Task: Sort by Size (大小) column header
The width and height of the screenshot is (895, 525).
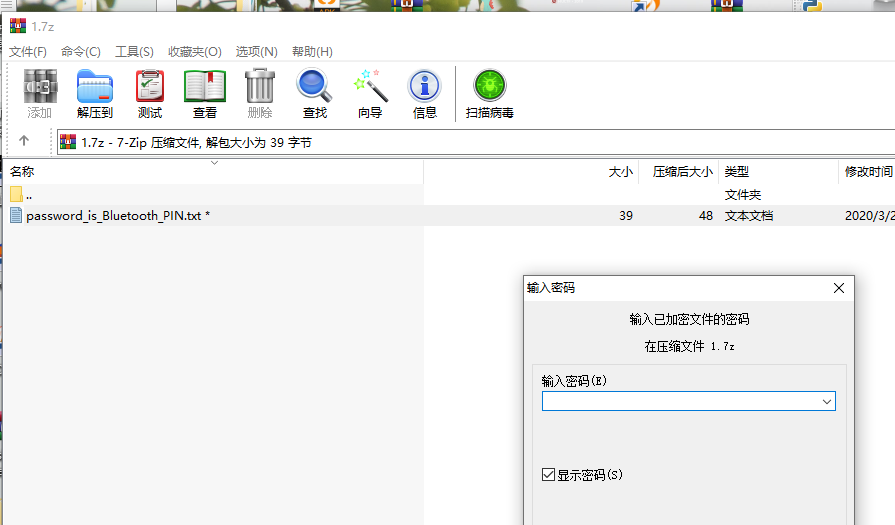Action: 620,172
